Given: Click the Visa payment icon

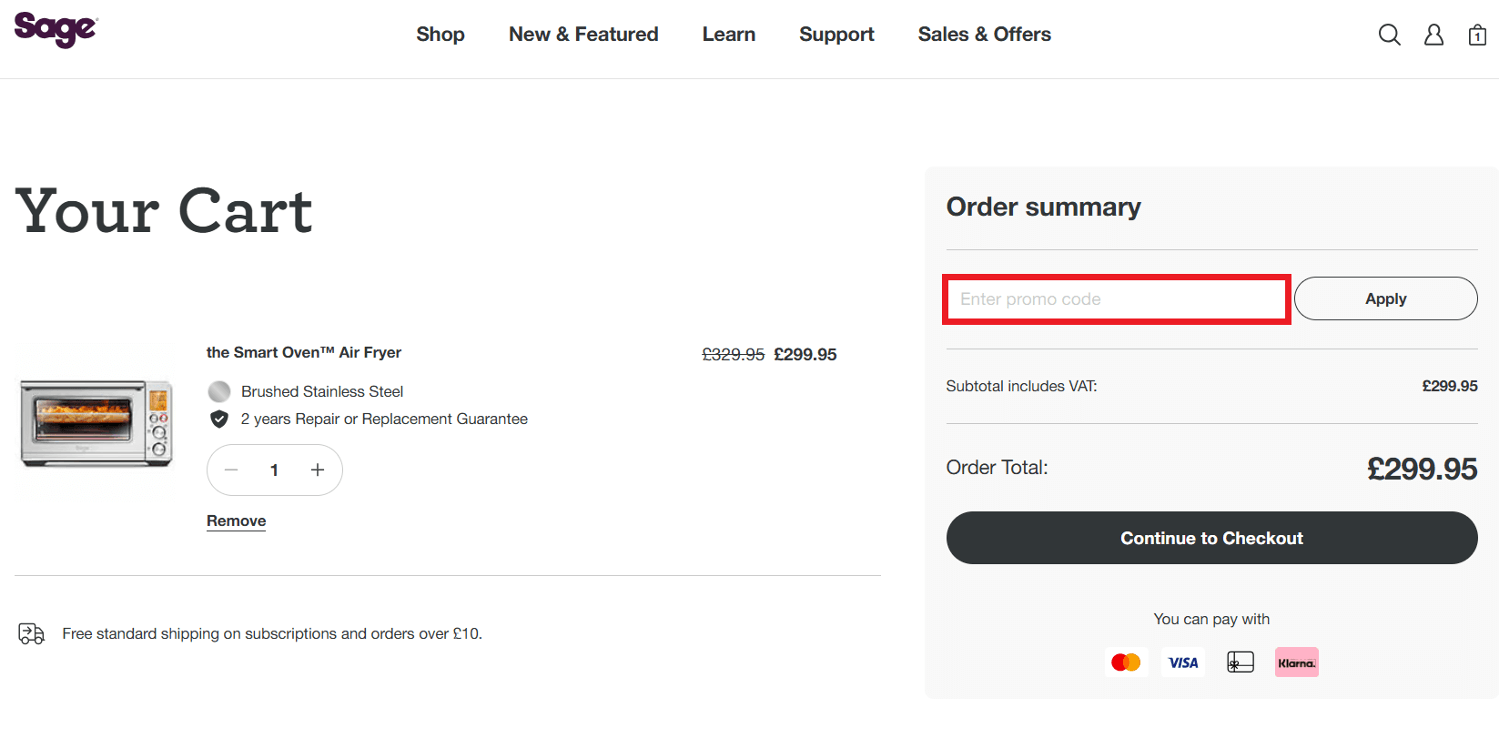Looking at the screenshot, I should click(1183, 661).
